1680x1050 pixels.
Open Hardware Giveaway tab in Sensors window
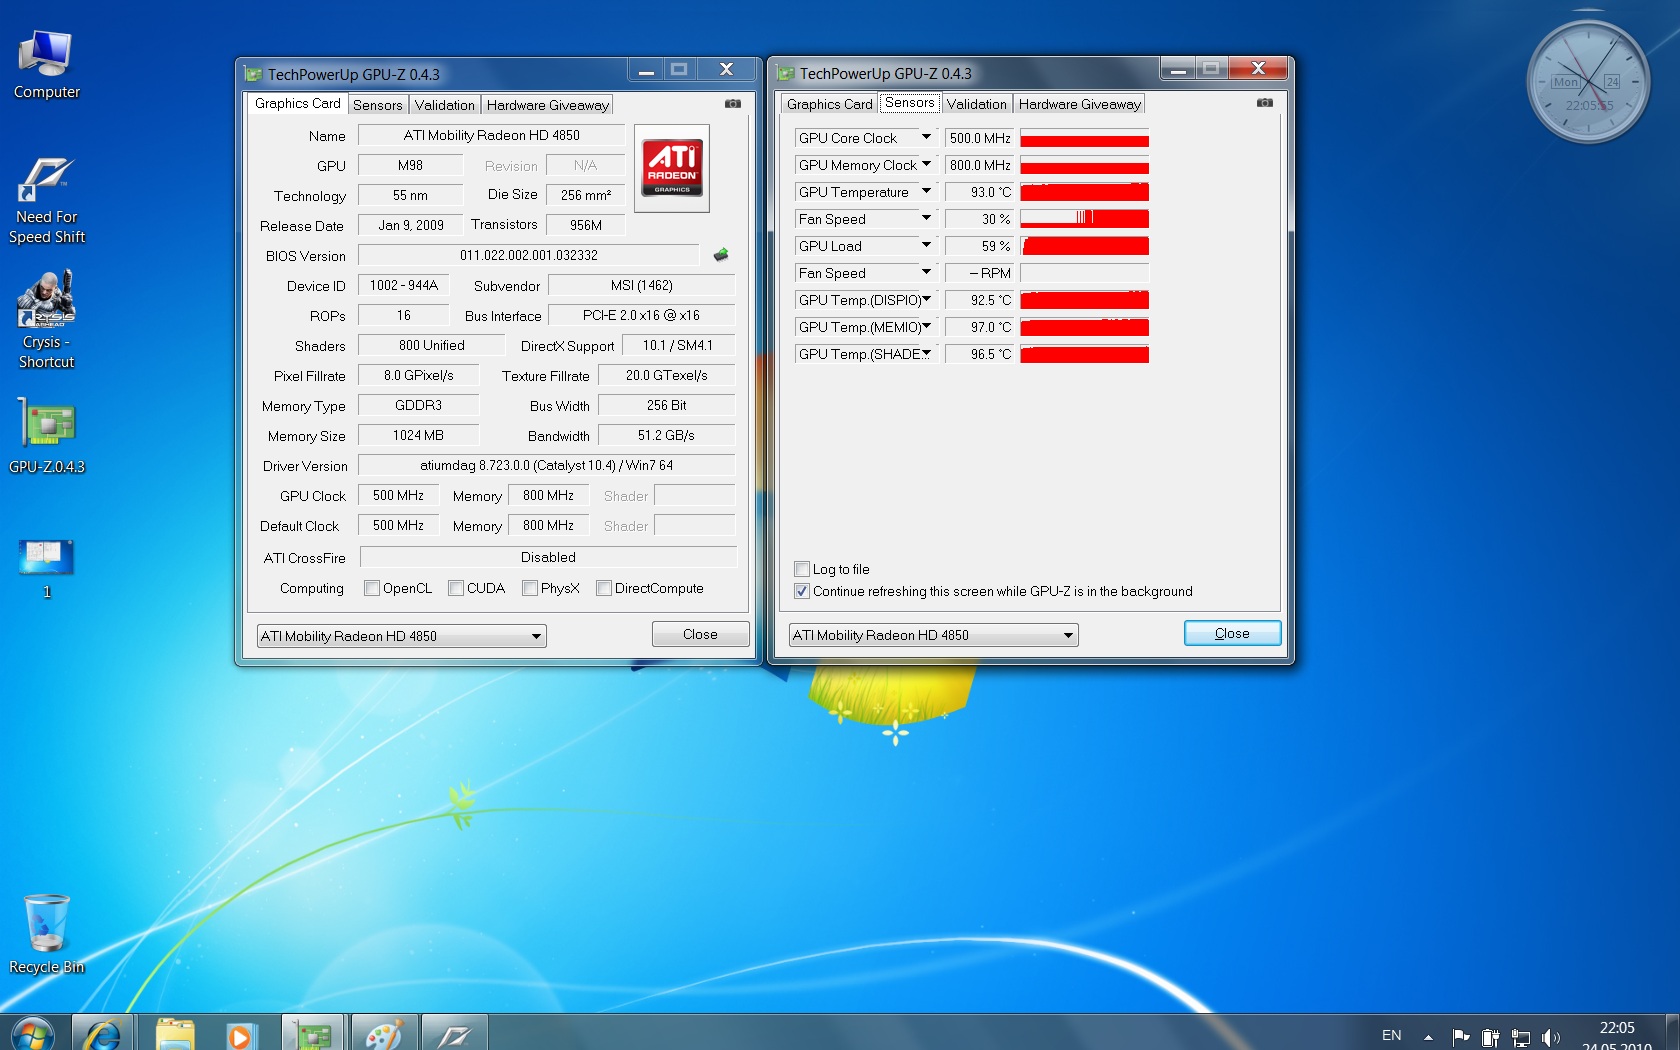[x=1080, y=104]
